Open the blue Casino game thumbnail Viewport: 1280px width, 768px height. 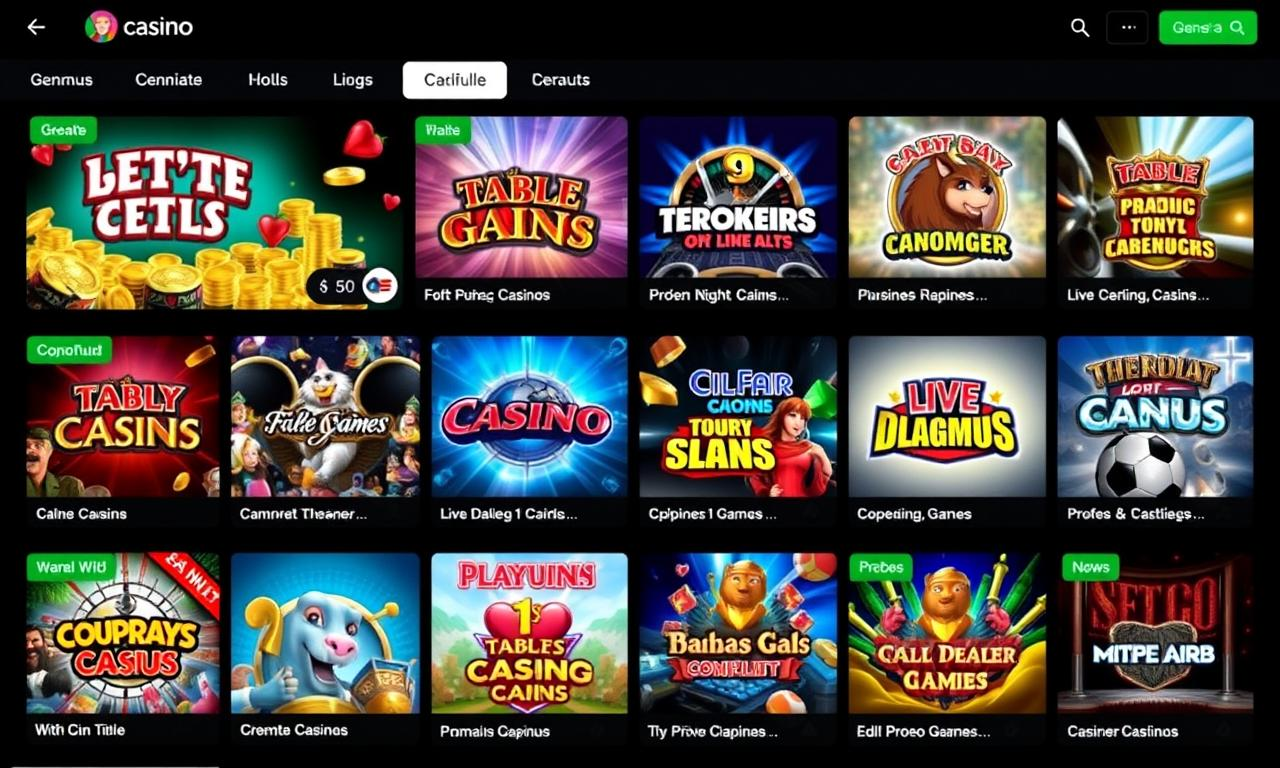click(529, 416)
